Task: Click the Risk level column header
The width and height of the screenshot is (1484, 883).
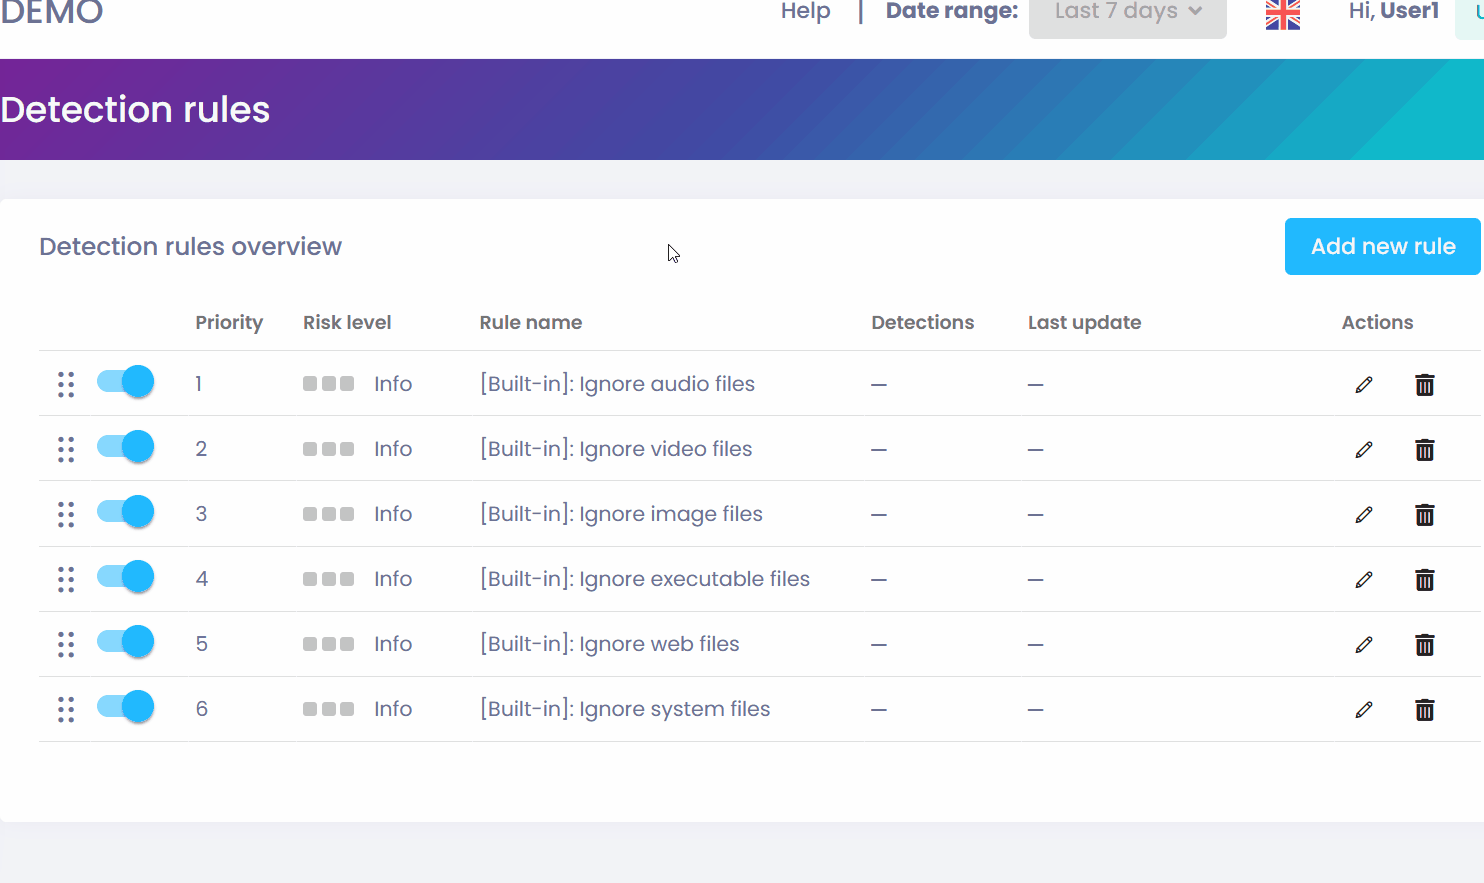Action: [347, 322]
